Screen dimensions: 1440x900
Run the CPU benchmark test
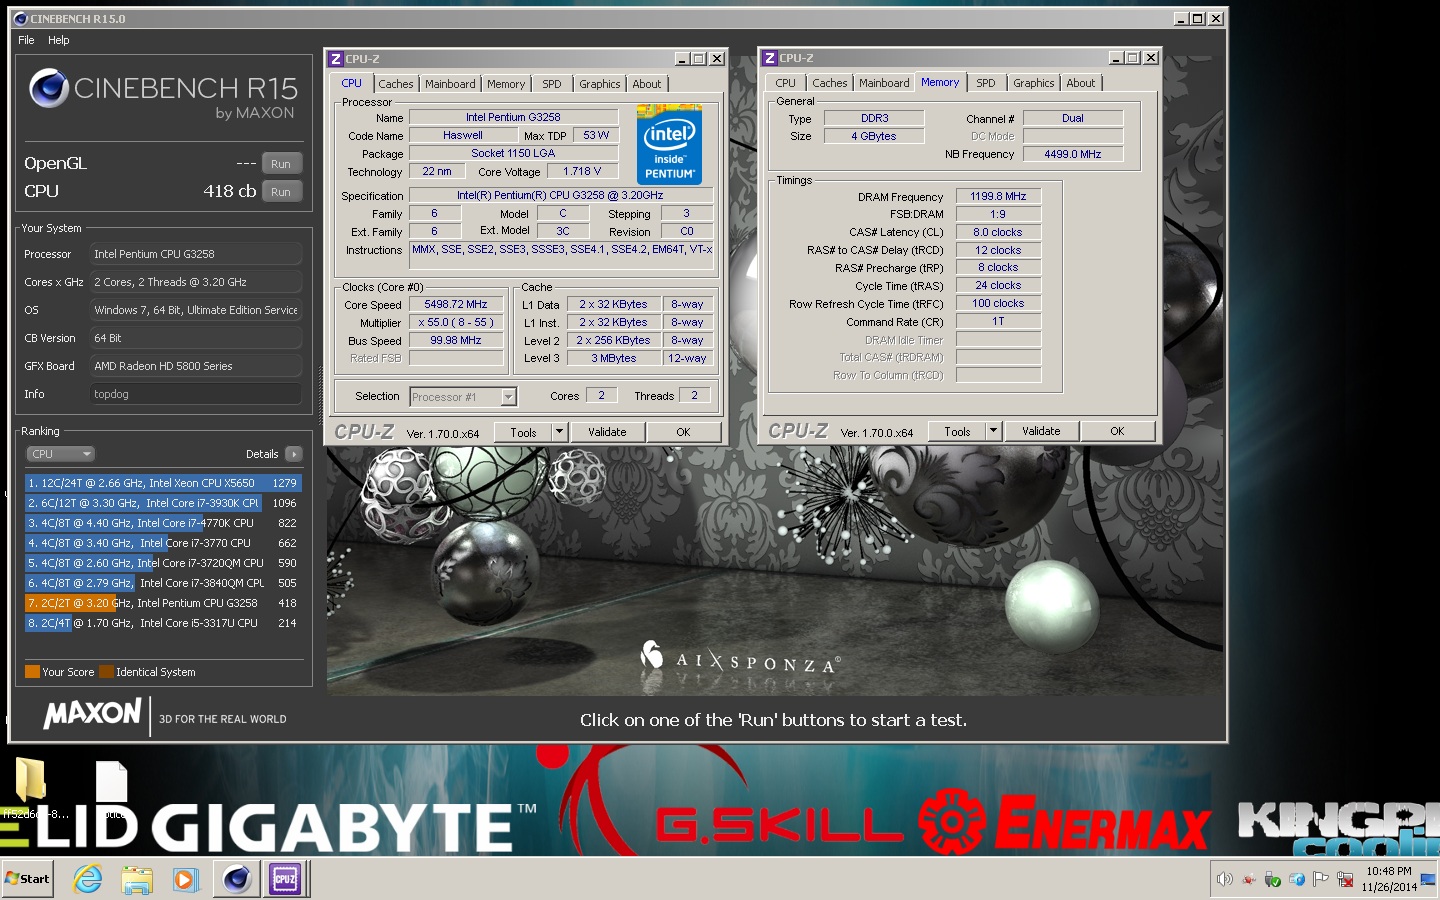(281, 192)
